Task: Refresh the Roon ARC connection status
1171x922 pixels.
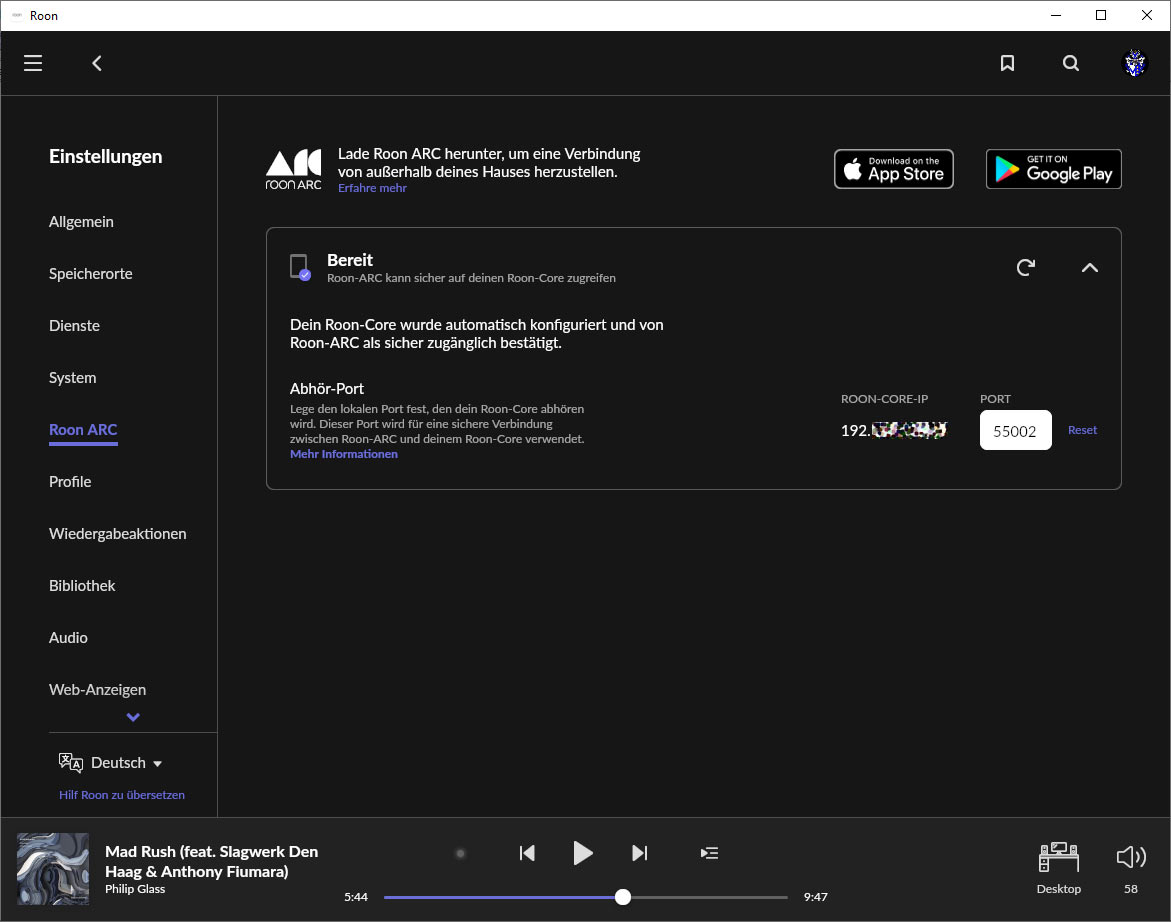Action: tap(1026, 267)
